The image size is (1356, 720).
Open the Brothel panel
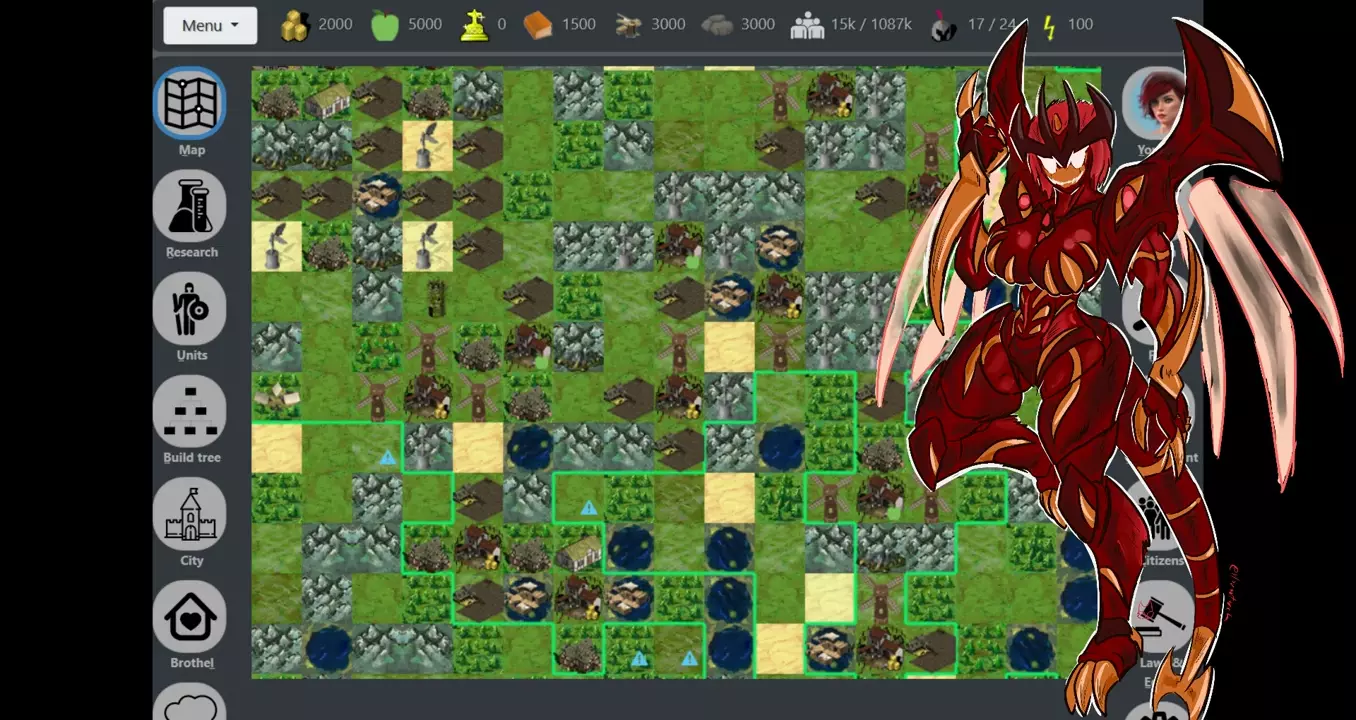190,617
